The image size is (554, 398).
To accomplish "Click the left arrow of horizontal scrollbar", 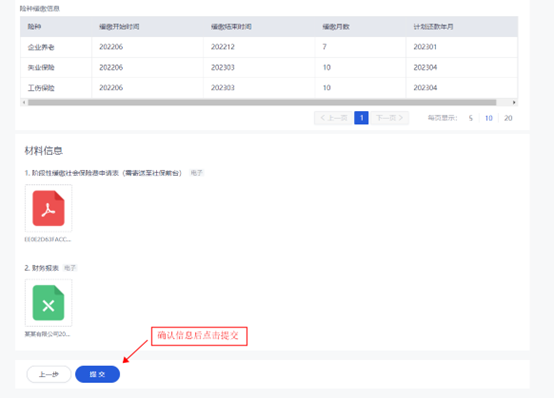I will click(24, 103).
